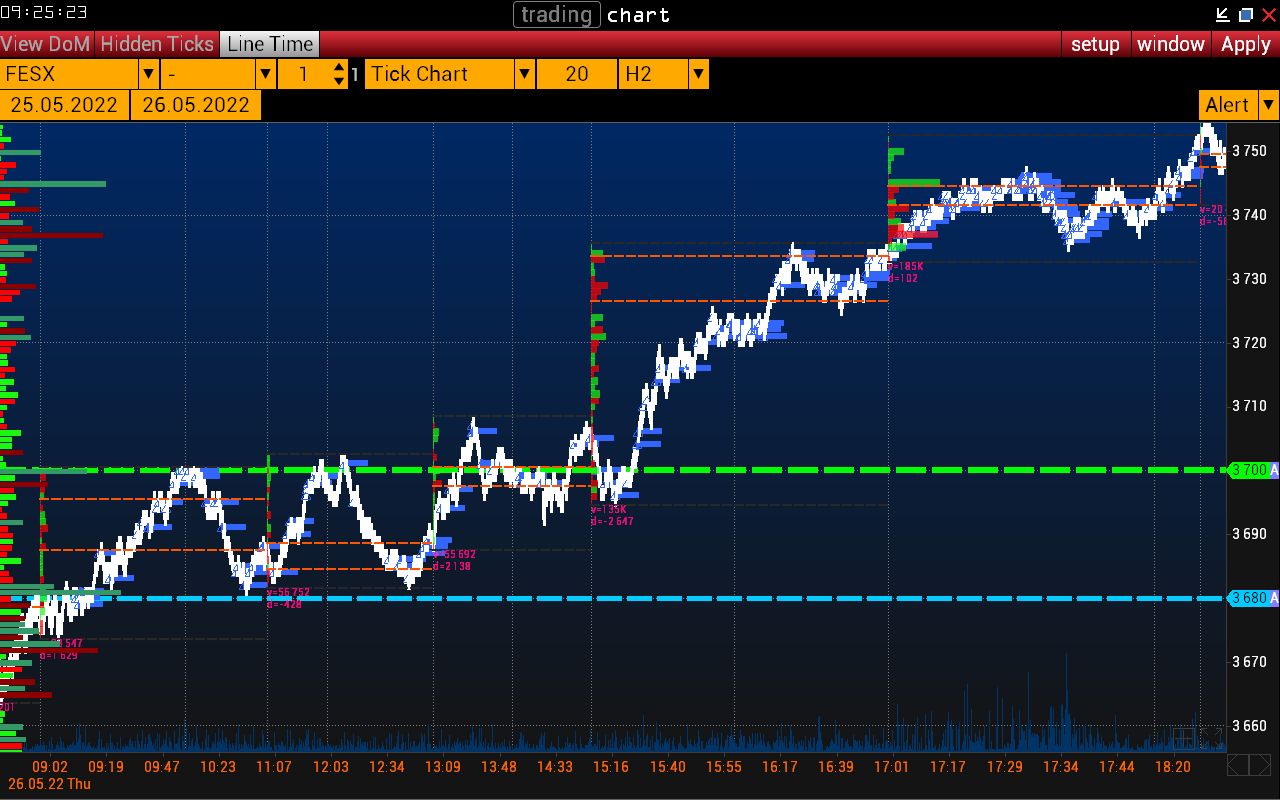1280x800 pixels.
Task: Click the Alert button
Action: 1227,105
